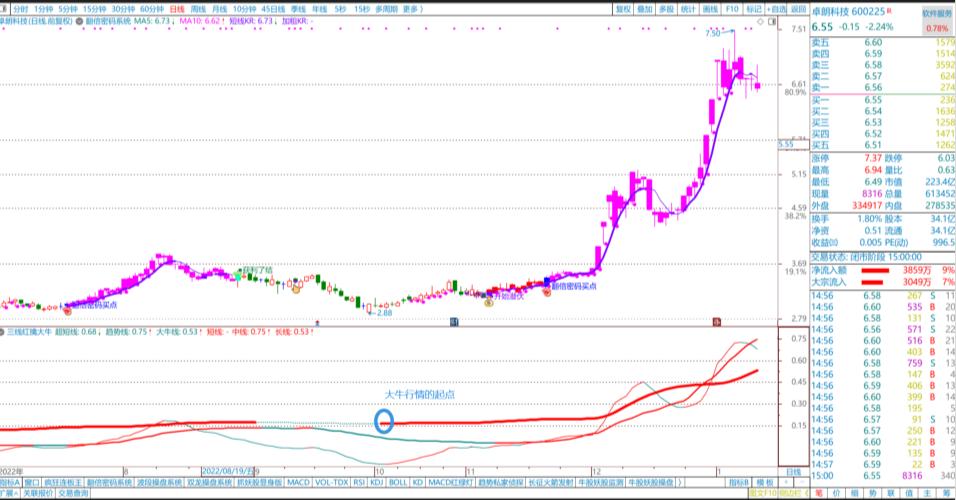Click the 翻倍密码买点 signal marker near December
Viewport: 956px width, 500px height.
point(574,286)
